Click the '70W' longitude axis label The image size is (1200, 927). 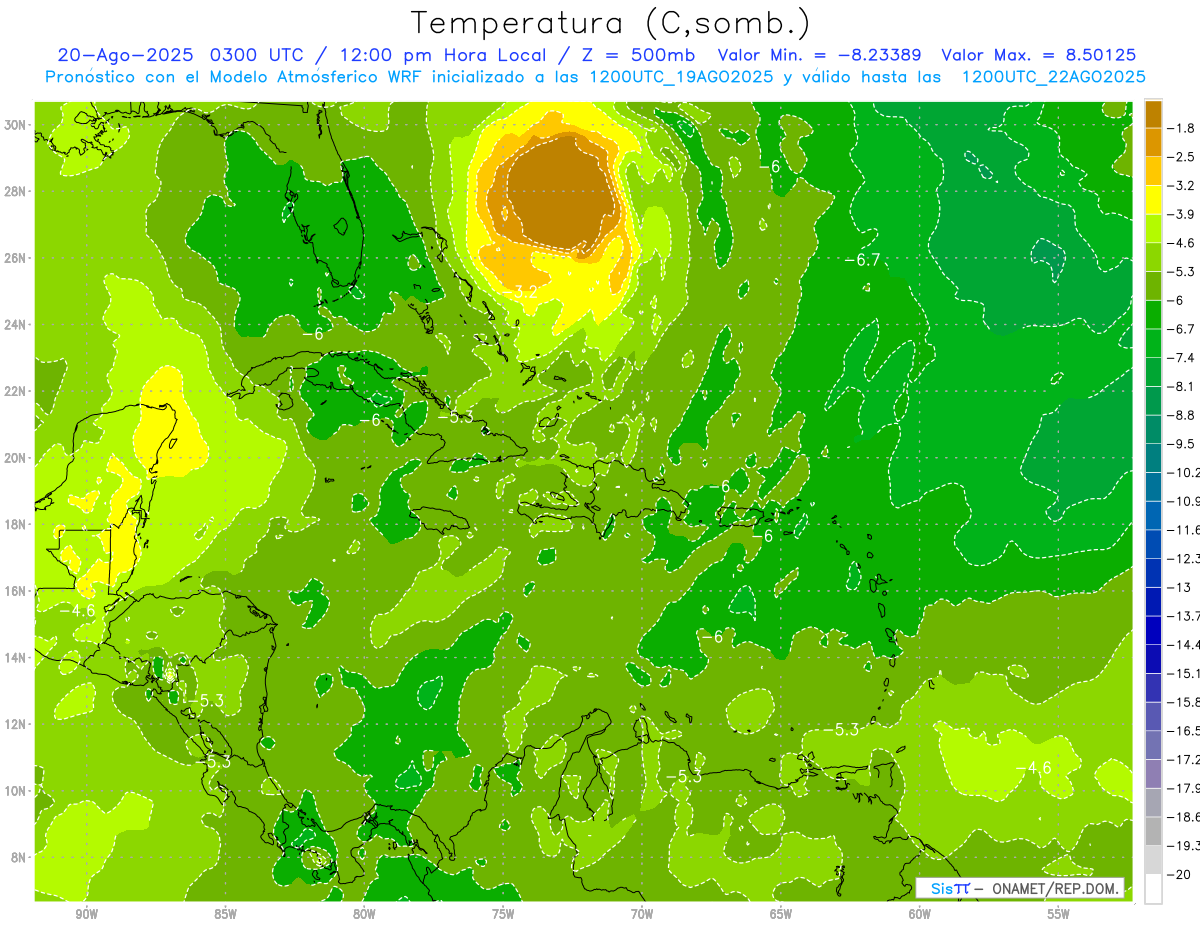tap(642, 914)
